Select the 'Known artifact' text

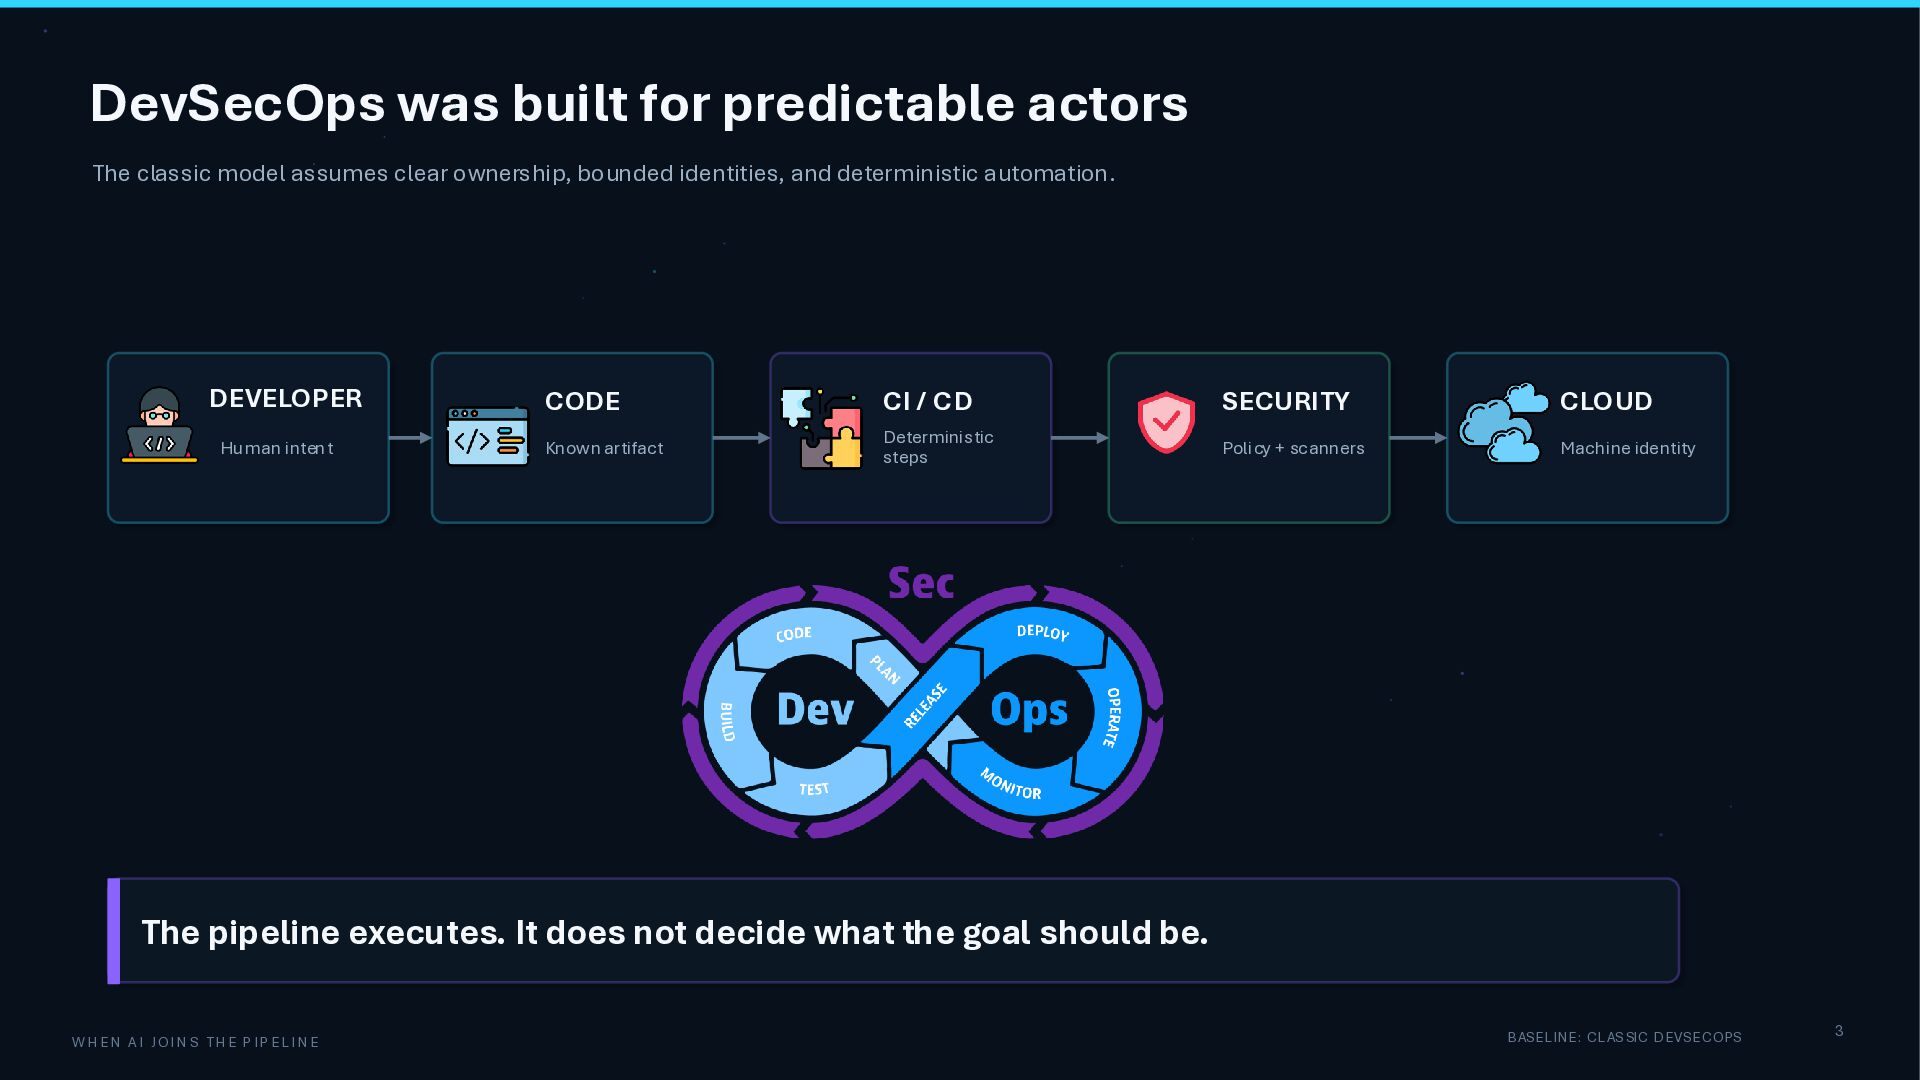604,448
